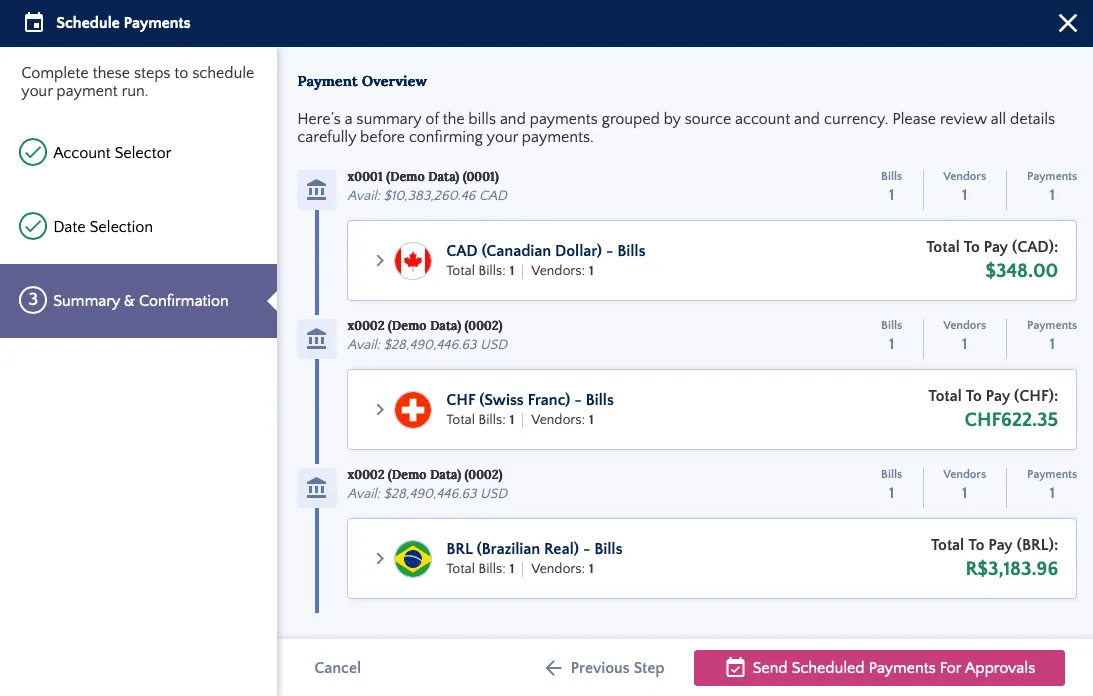1093x696 pixels.
Task: Click the Total To Pay (CAD): label
Action: (x=992, y=247)
